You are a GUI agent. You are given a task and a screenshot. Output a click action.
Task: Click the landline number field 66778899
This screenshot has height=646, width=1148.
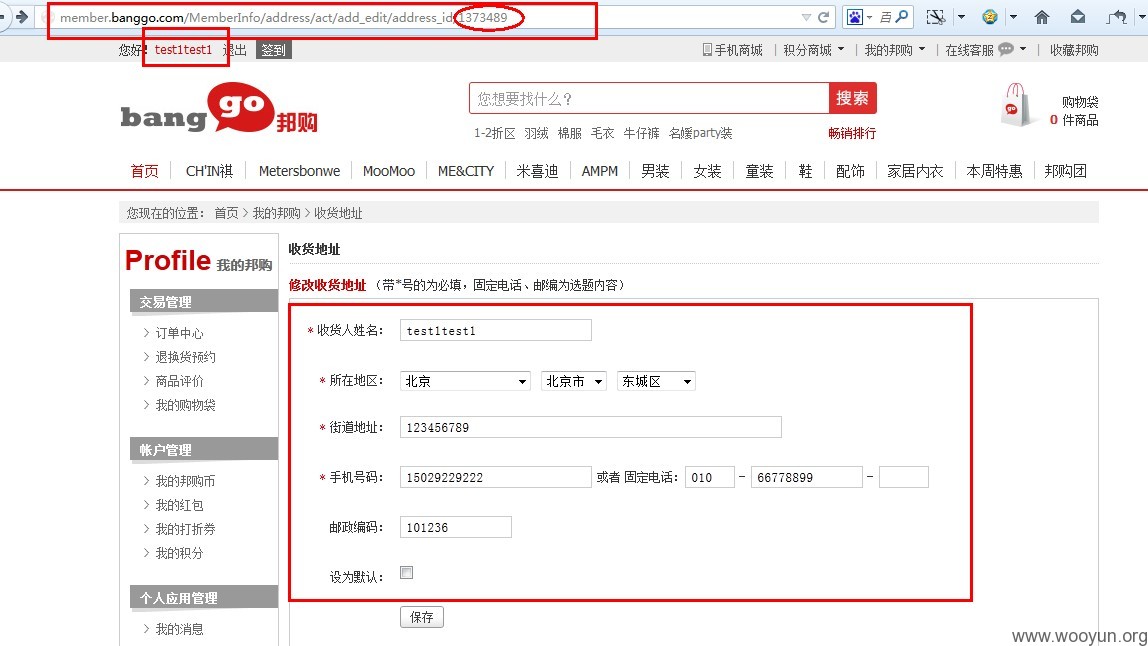click(807, 477)
